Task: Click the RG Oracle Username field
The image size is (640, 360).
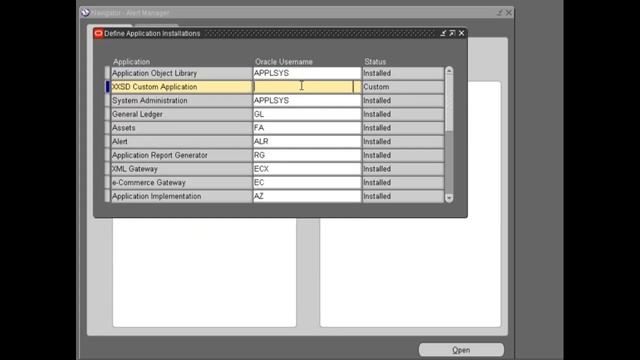Action: (307, 155)
